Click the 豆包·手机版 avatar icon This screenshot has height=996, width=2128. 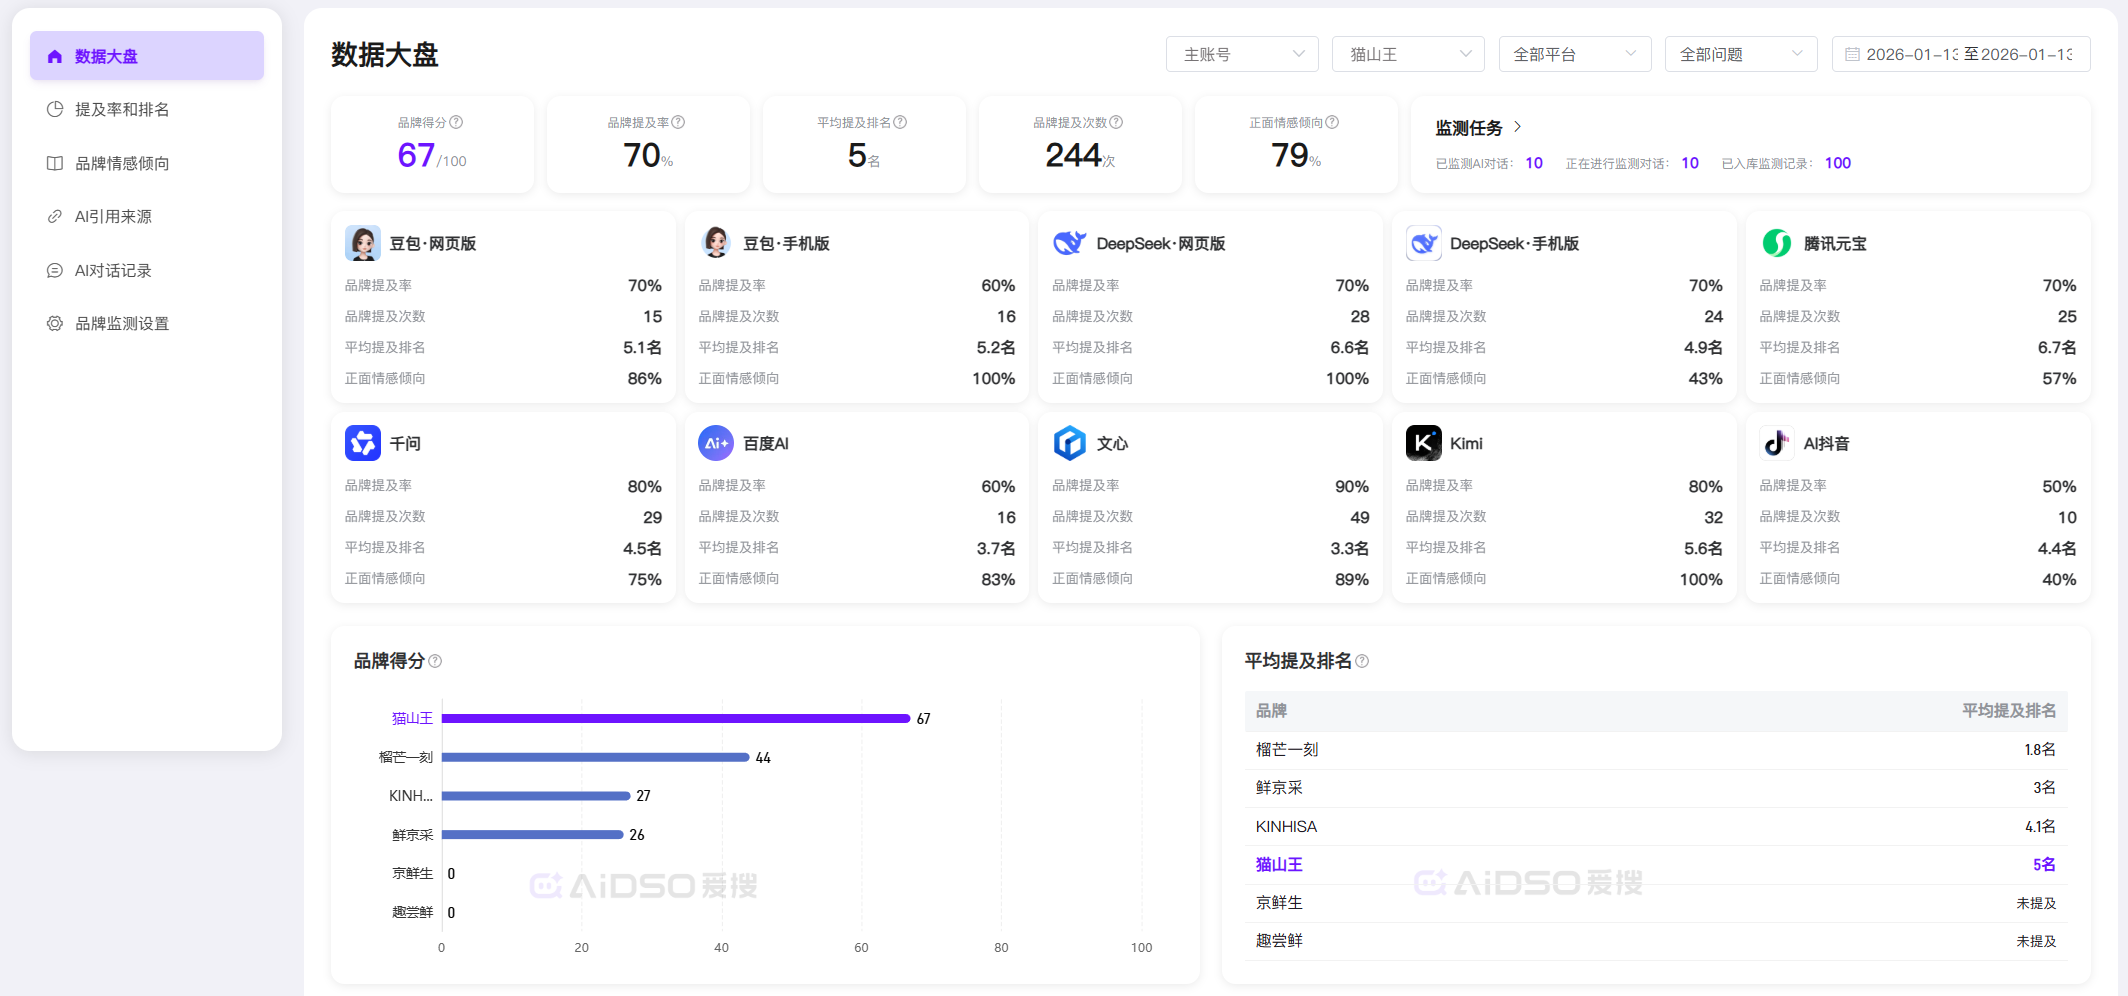point(716,243)
